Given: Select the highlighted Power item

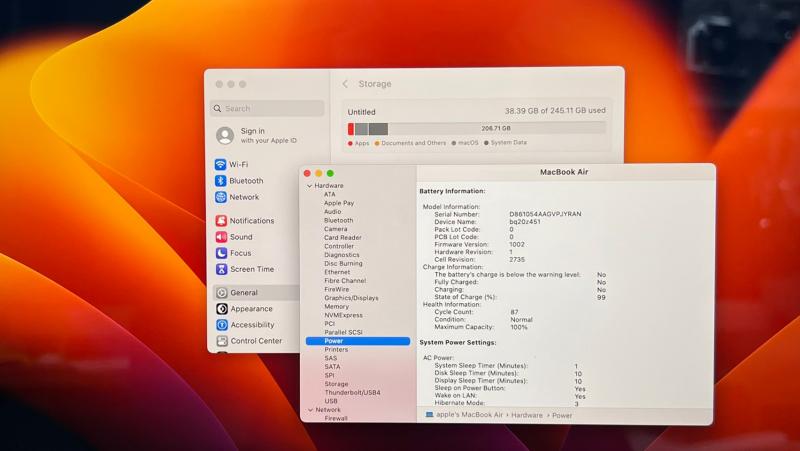Looking at the screenshot, I should [x=358, y=341].
